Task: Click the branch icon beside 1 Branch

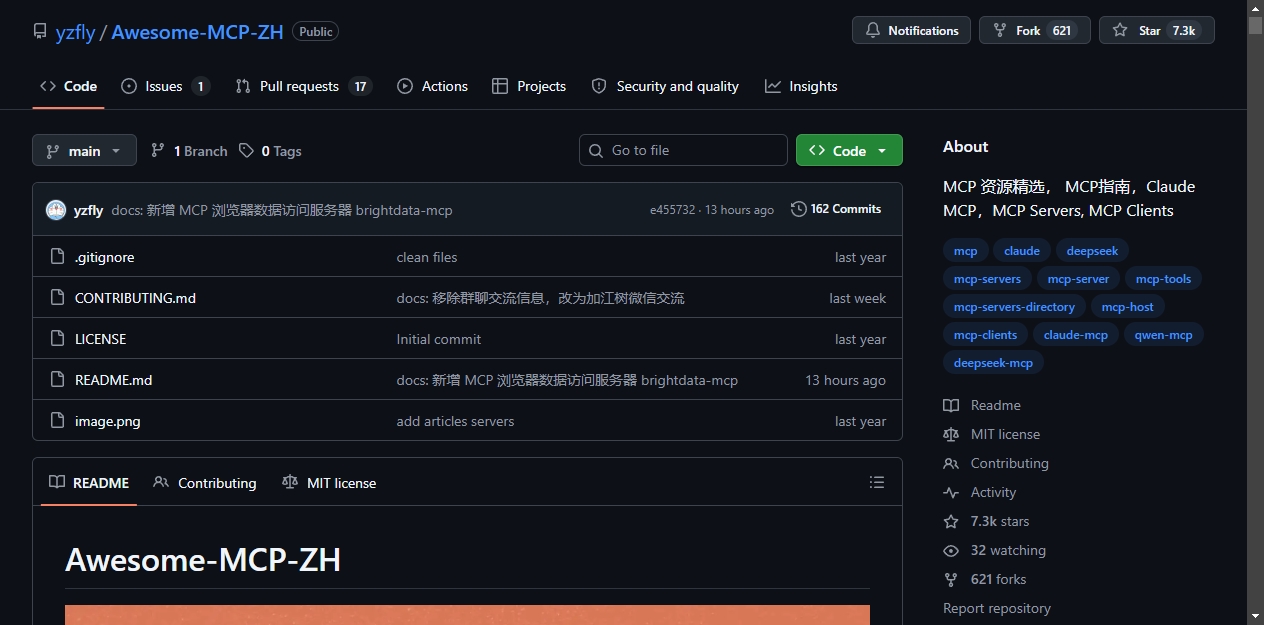Action: click(x=158, y=151)
